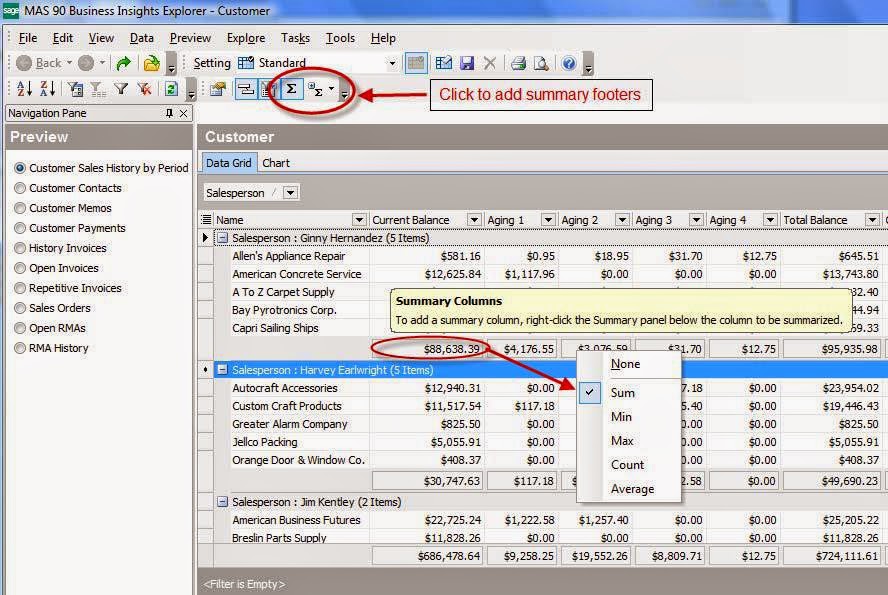Print using the printer icon
The image size is (888, 595).
[518, 63]
